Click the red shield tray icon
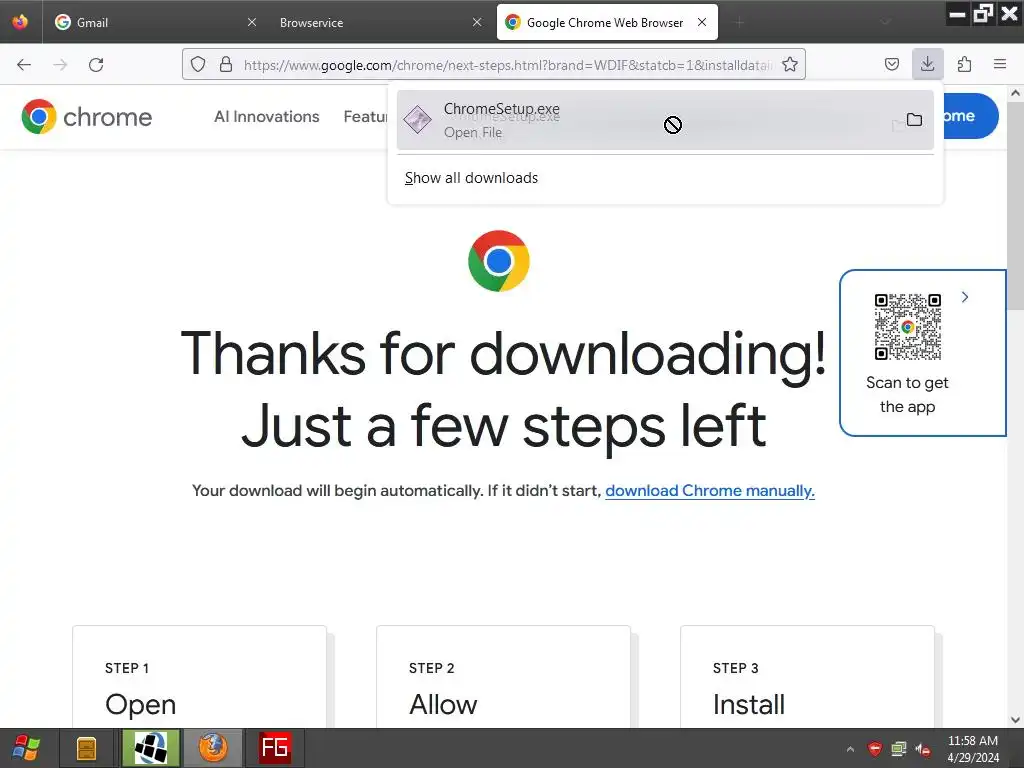Screen dimensions: 1024x768 tap(874, 749)
